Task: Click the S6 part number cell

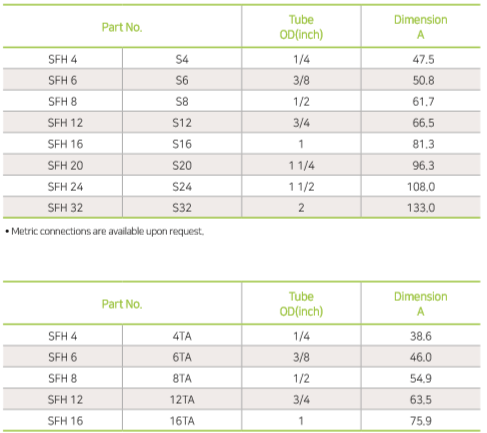Action: coord(182,80)
